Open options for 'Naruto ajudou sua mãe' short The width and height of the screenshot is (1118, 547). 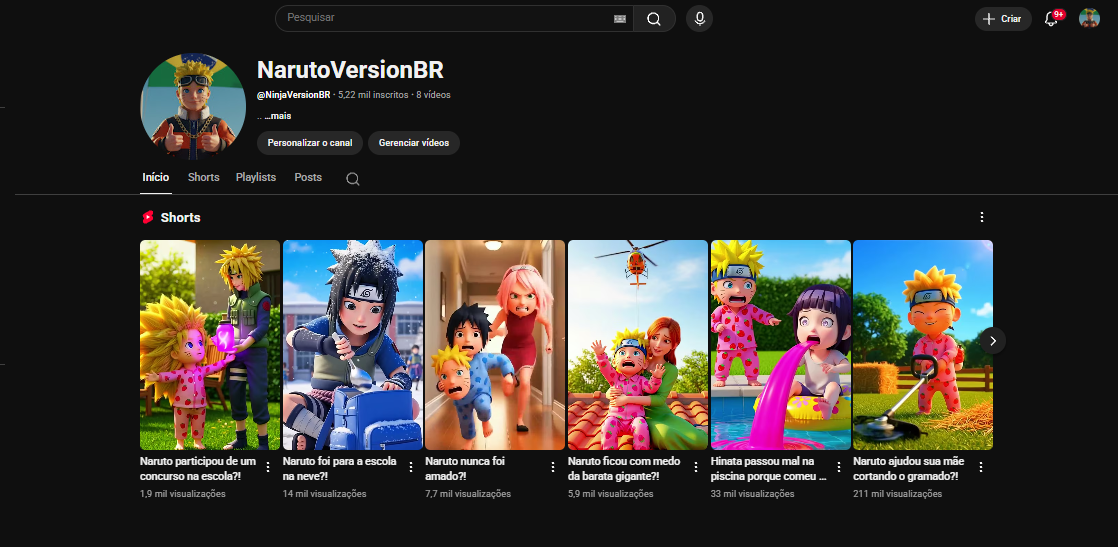click(x=981, y=467)
